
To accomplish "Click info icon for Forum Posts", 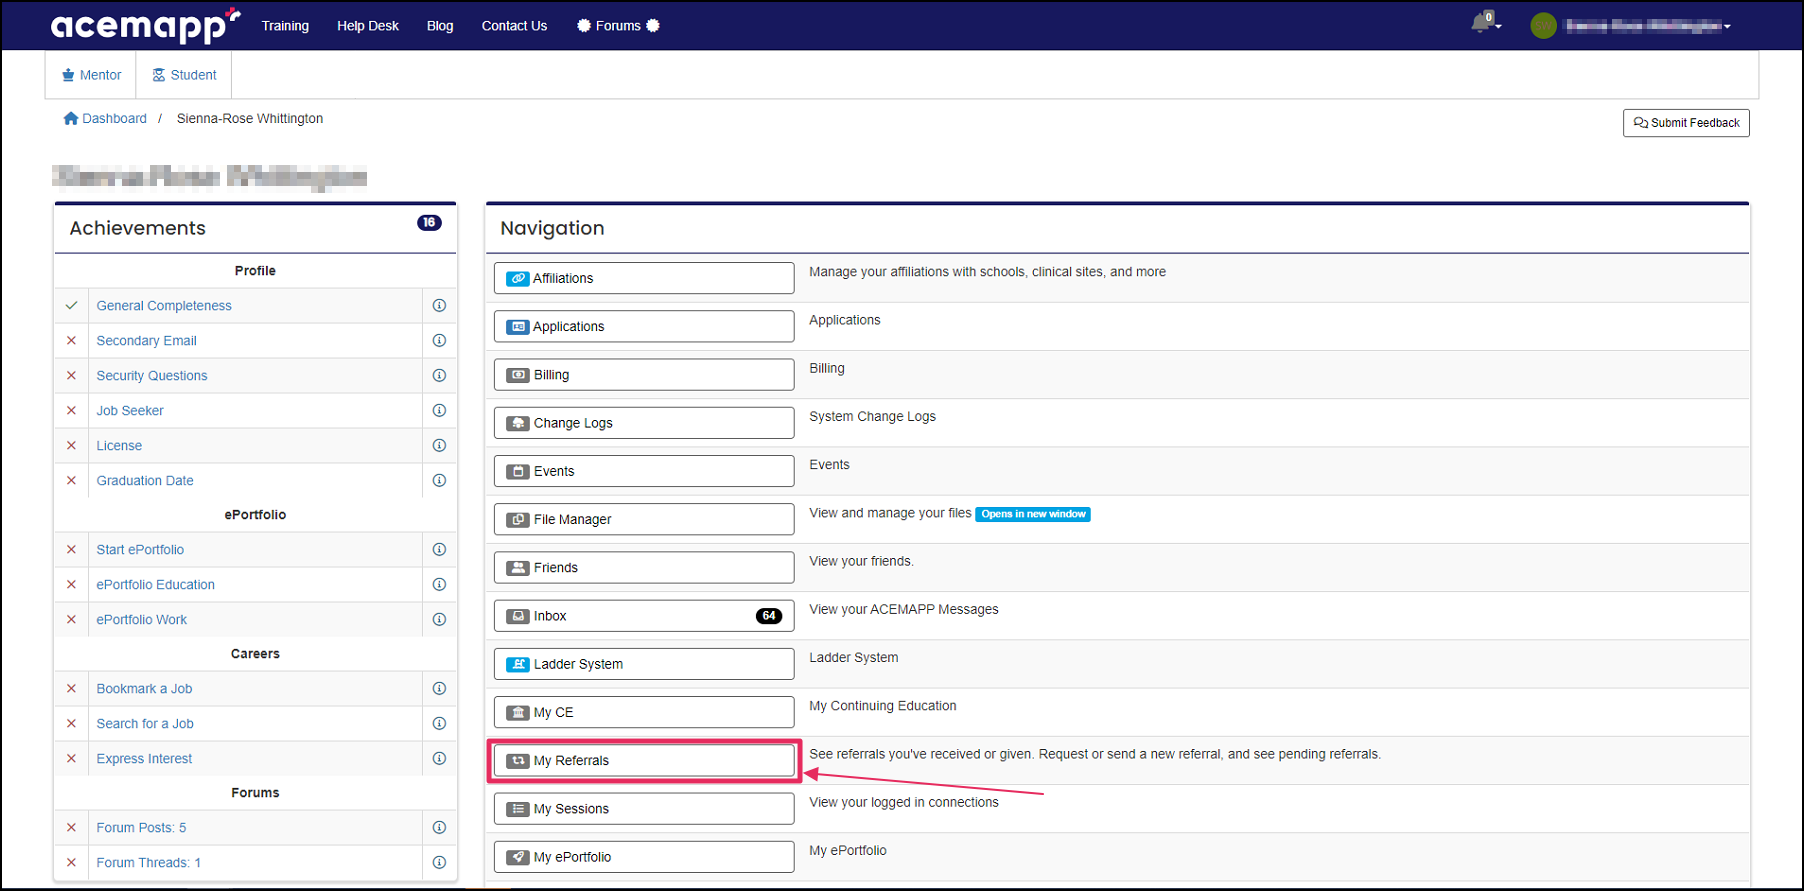I will tap(439, 828).
